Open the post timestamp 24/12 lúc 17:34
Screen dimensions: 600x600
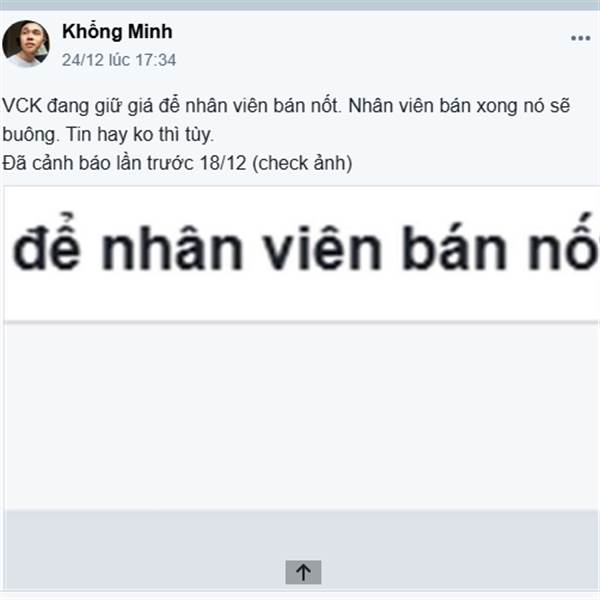(119, 60)
